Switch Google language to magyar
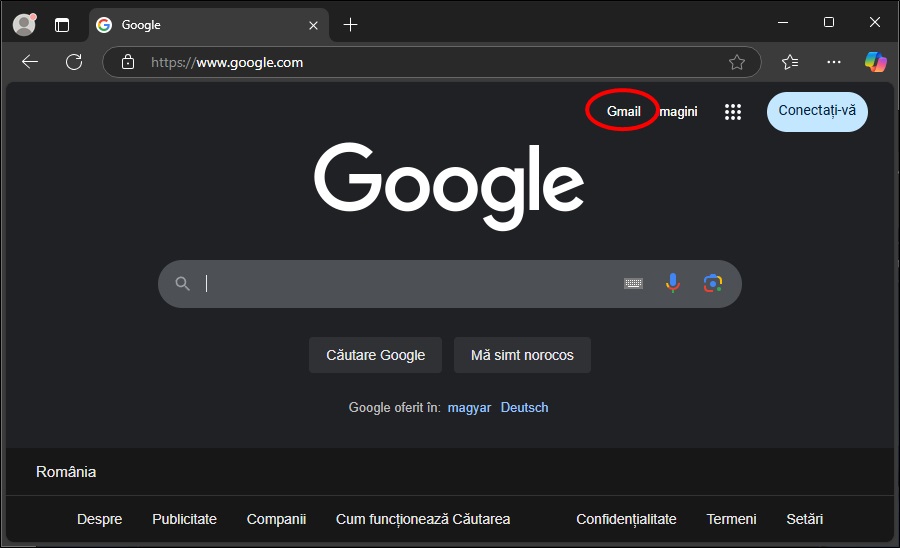Screen dimensions: 900x548 (x=469, y=407)
